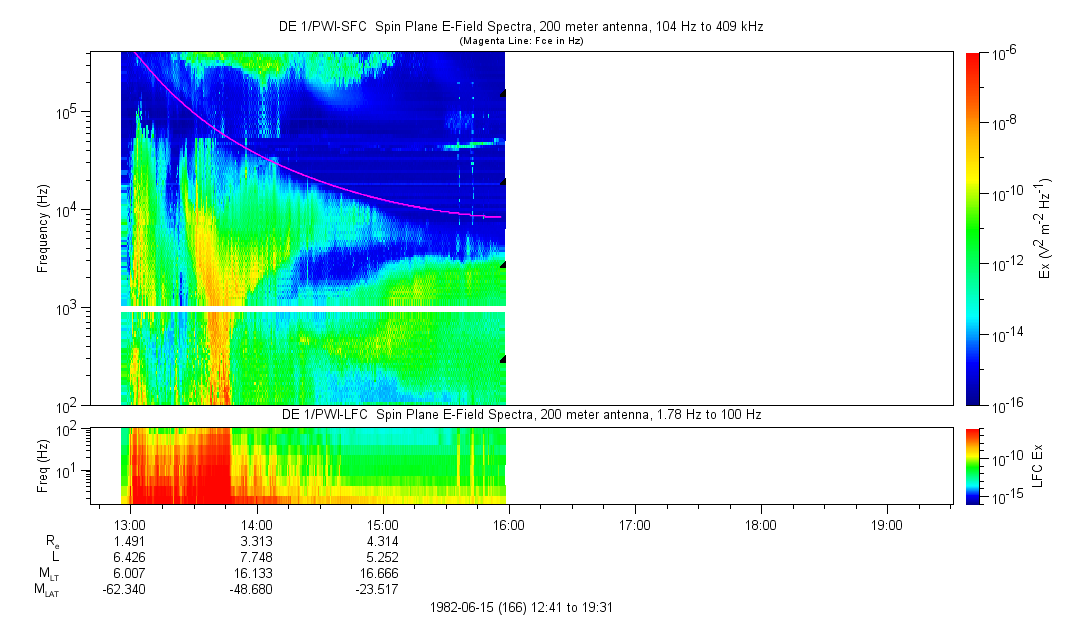Viewport: 1083px width, 620px height.
Task: Click the MLT value 16.666 under 15:00
Action: 383,573
